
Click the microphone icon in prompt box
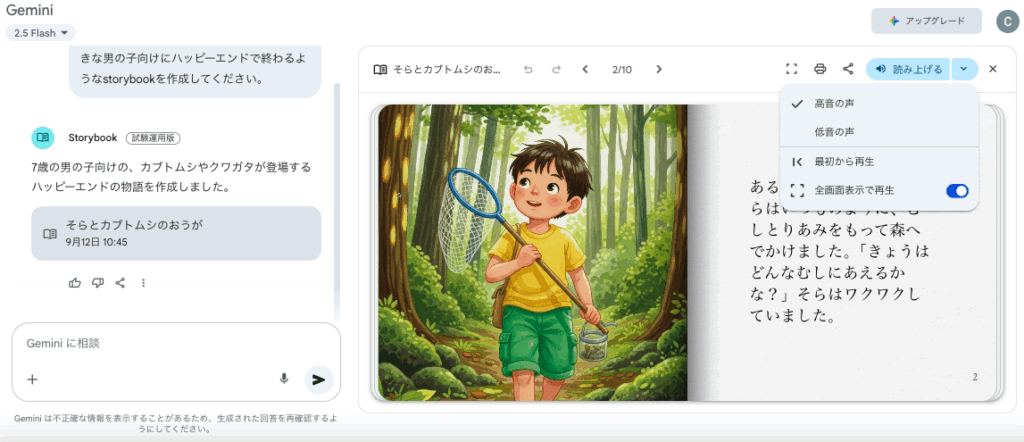(284, 379)
